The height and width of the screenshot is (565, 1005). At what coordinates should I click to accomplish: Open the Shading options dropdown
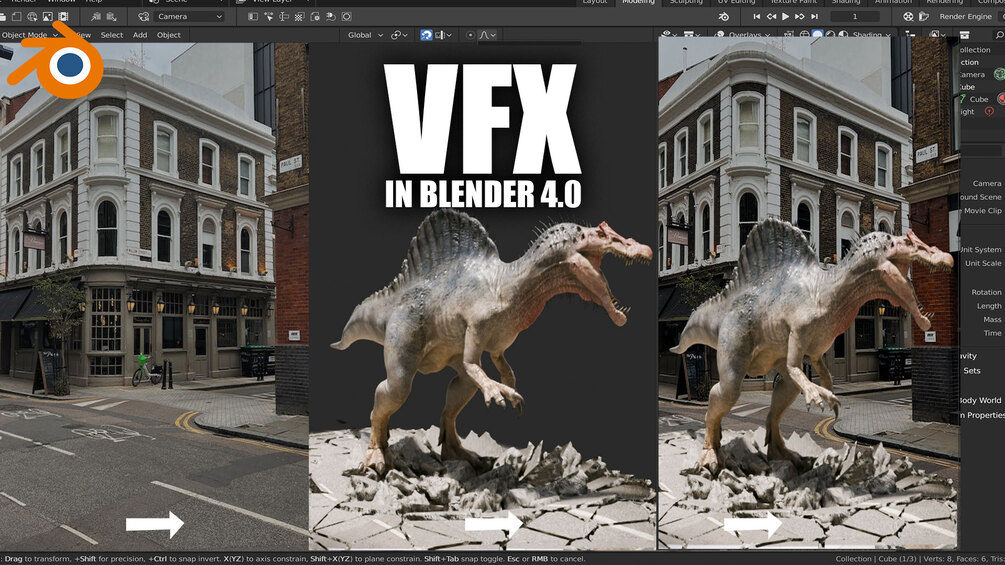click(871, 35)
